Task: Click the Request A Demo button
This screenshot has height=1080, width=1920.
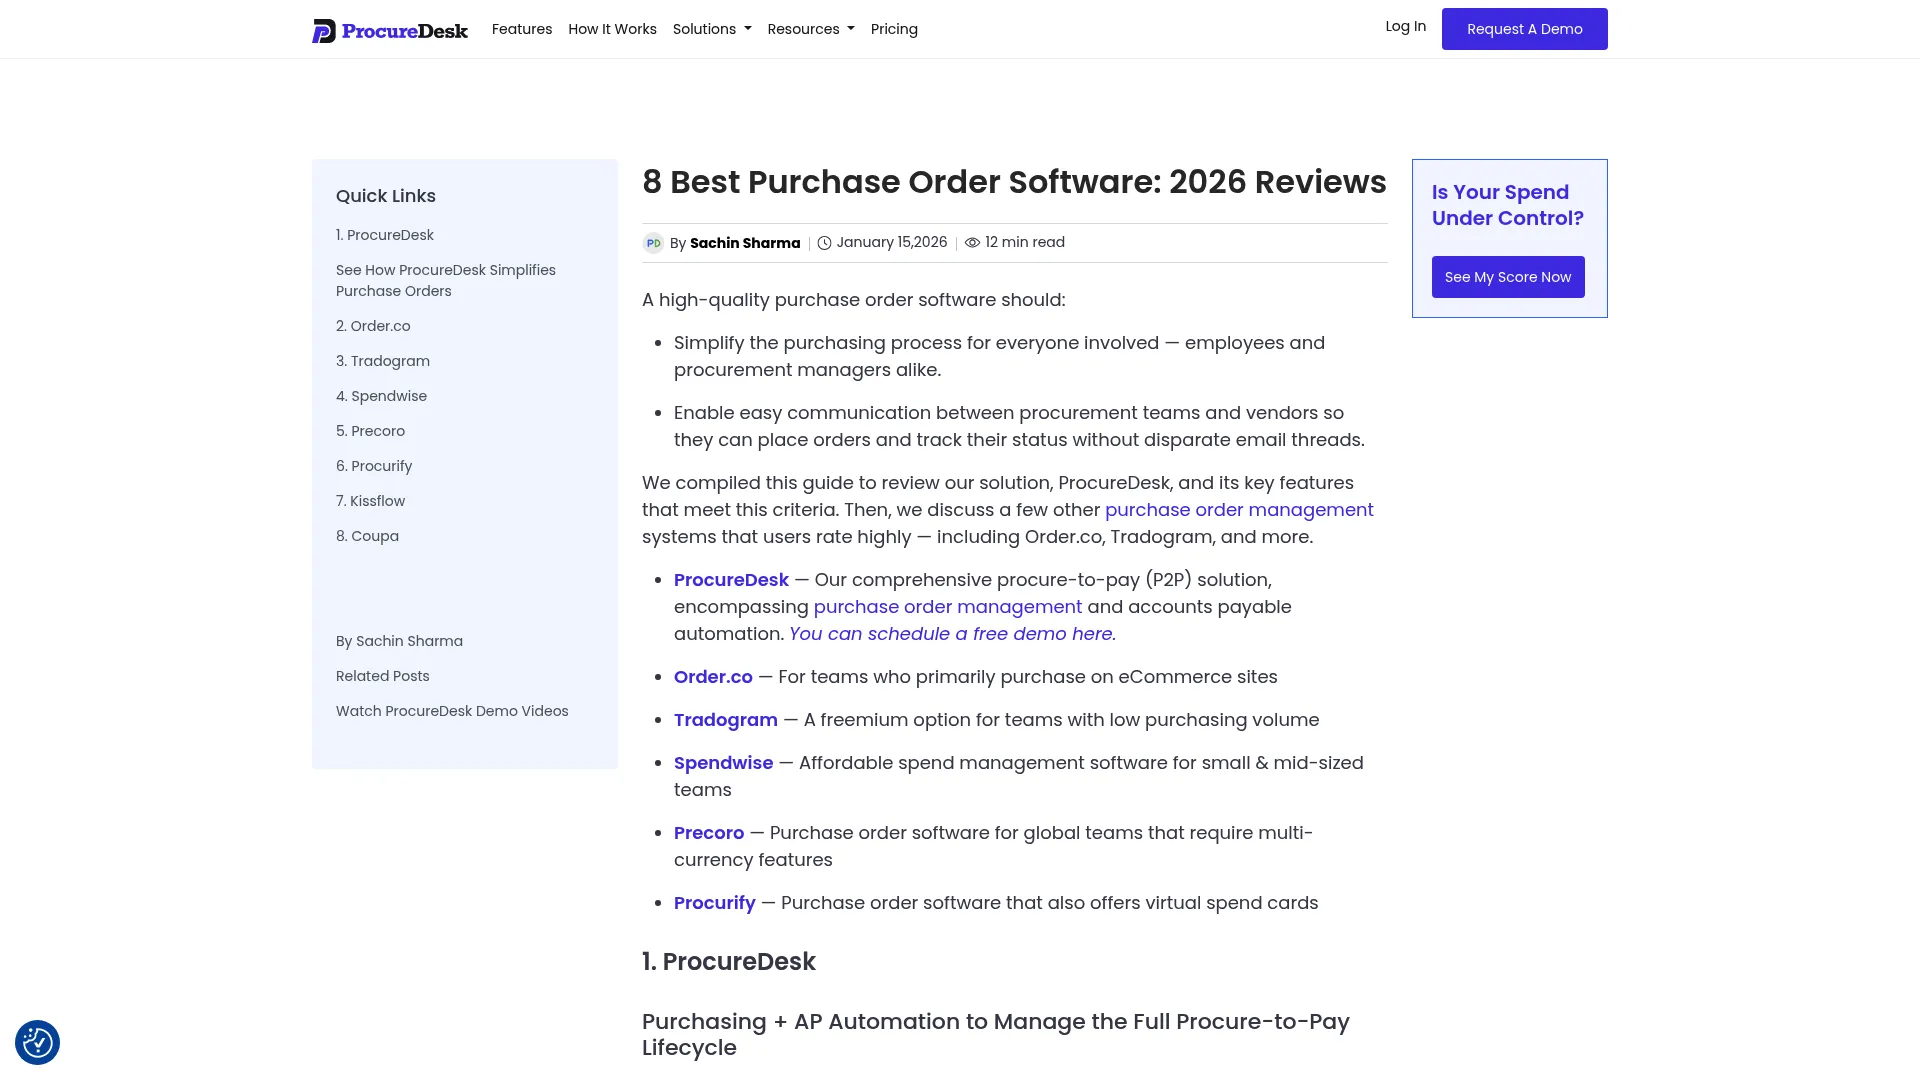Action: click(1524, 28)
